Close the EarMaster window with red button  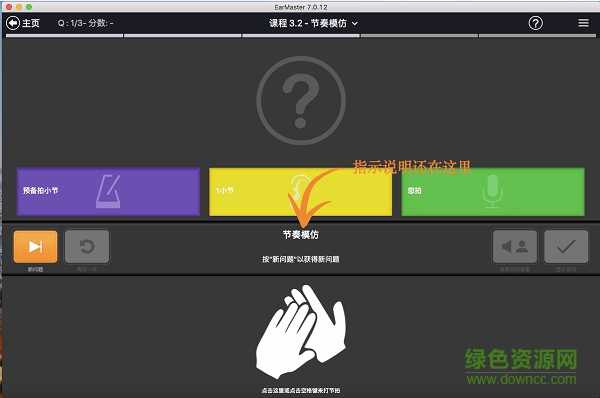pos(10,7)
